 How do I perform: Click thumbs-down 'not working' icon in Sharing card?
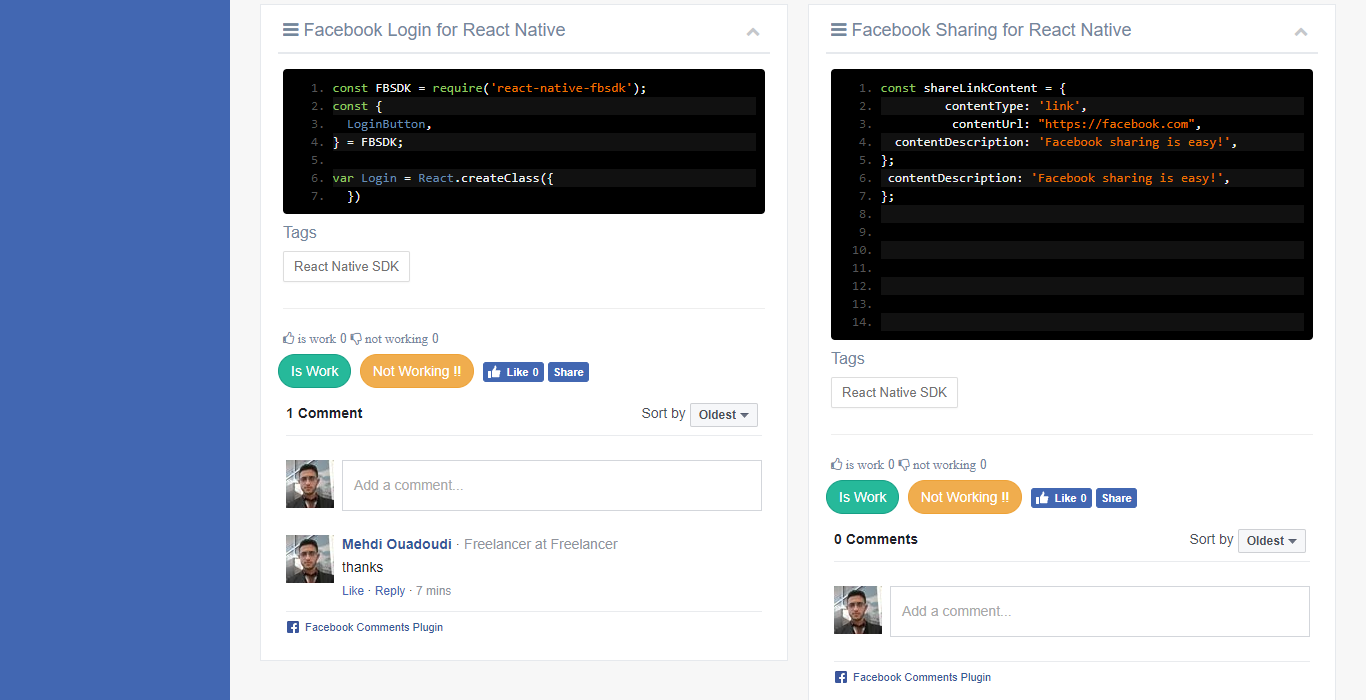tap(904, 465)
